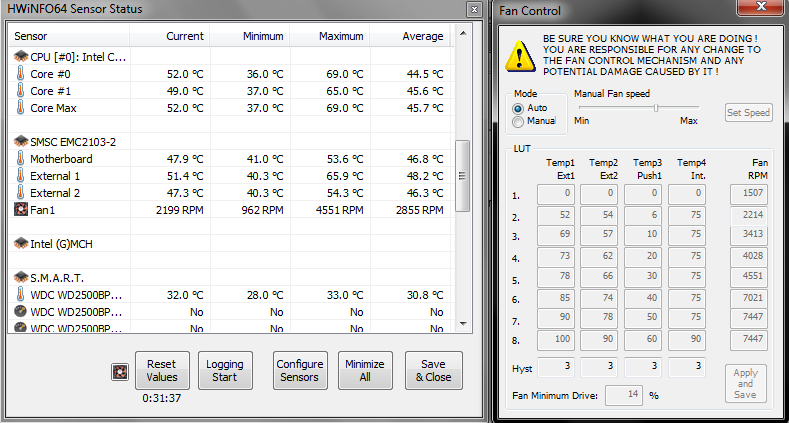Close the HWiNFO64 Sensor Status window
Viewport: 789px width, 423px height.
(x=474, y=9)
